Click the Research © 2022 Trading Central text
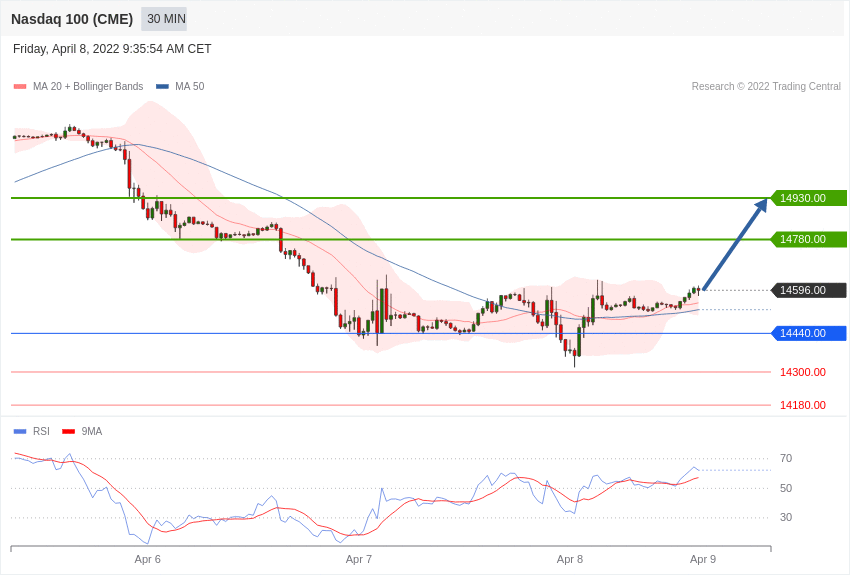The width and height of the screenshot is (850, 576). pos(766,87)
